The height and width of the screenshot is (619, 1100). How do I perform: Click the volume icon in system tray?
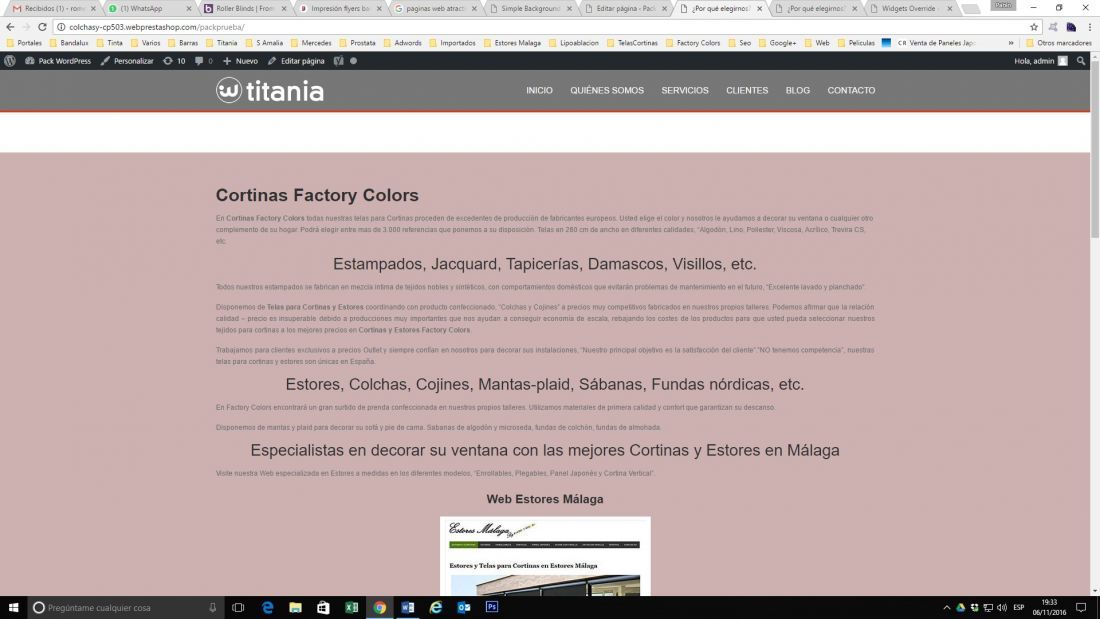[x=1002, y=608]
